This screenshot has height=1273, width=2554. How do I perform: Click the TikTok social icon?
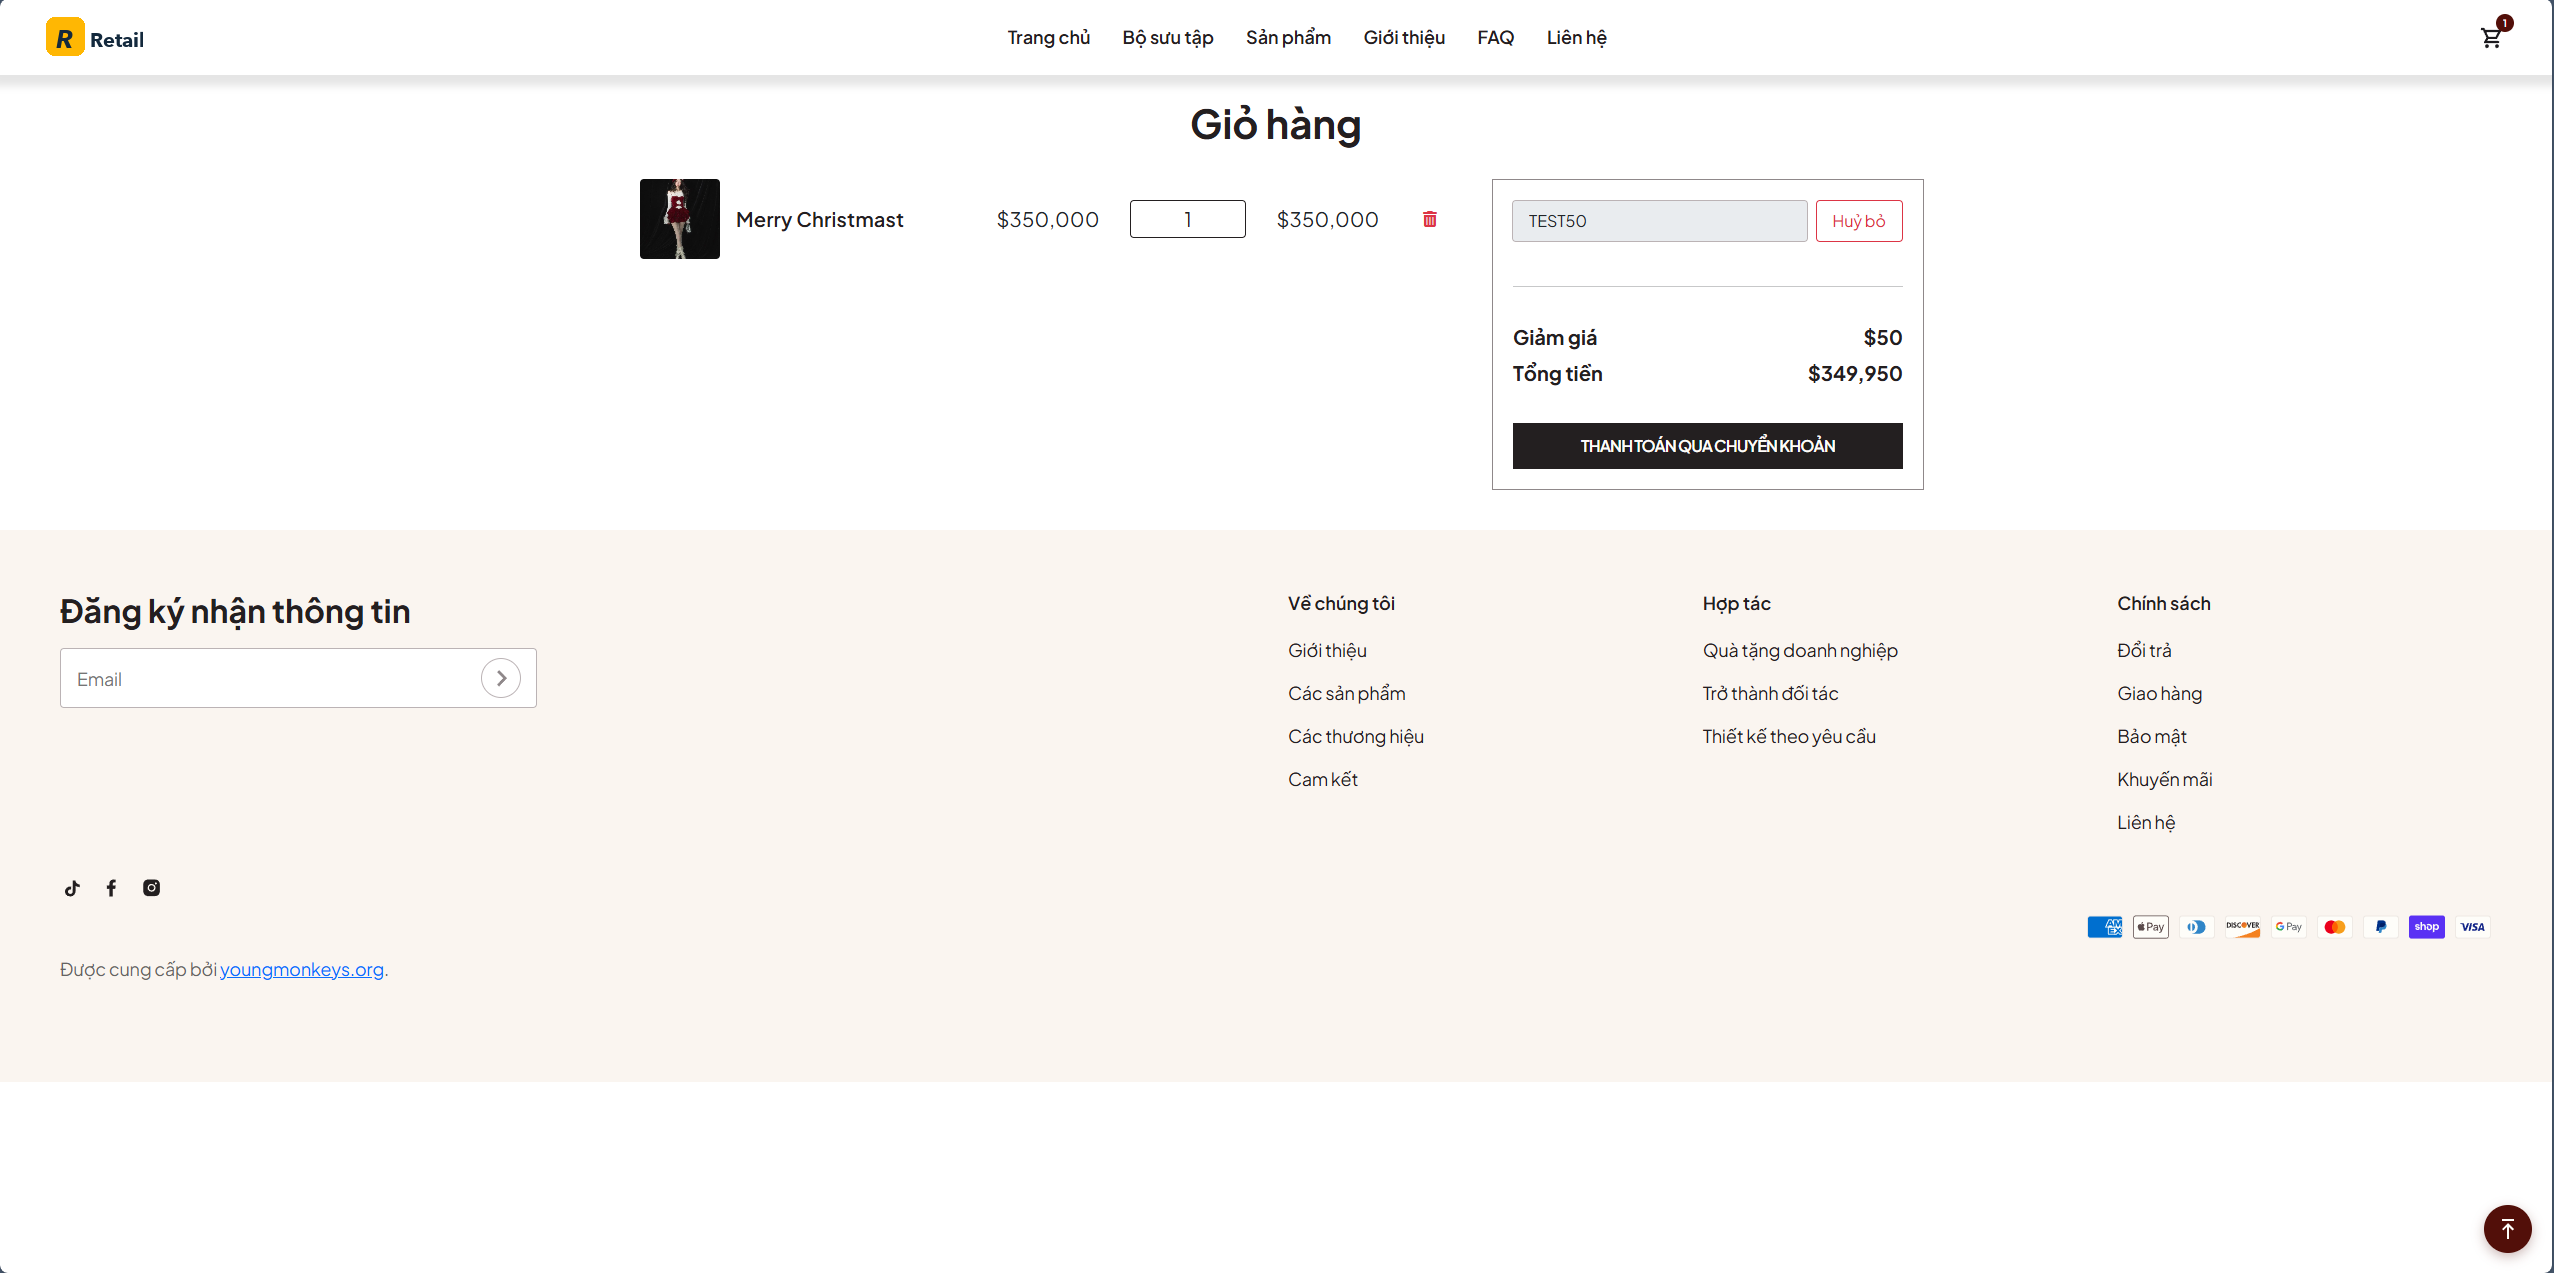(x=72, y=888)
